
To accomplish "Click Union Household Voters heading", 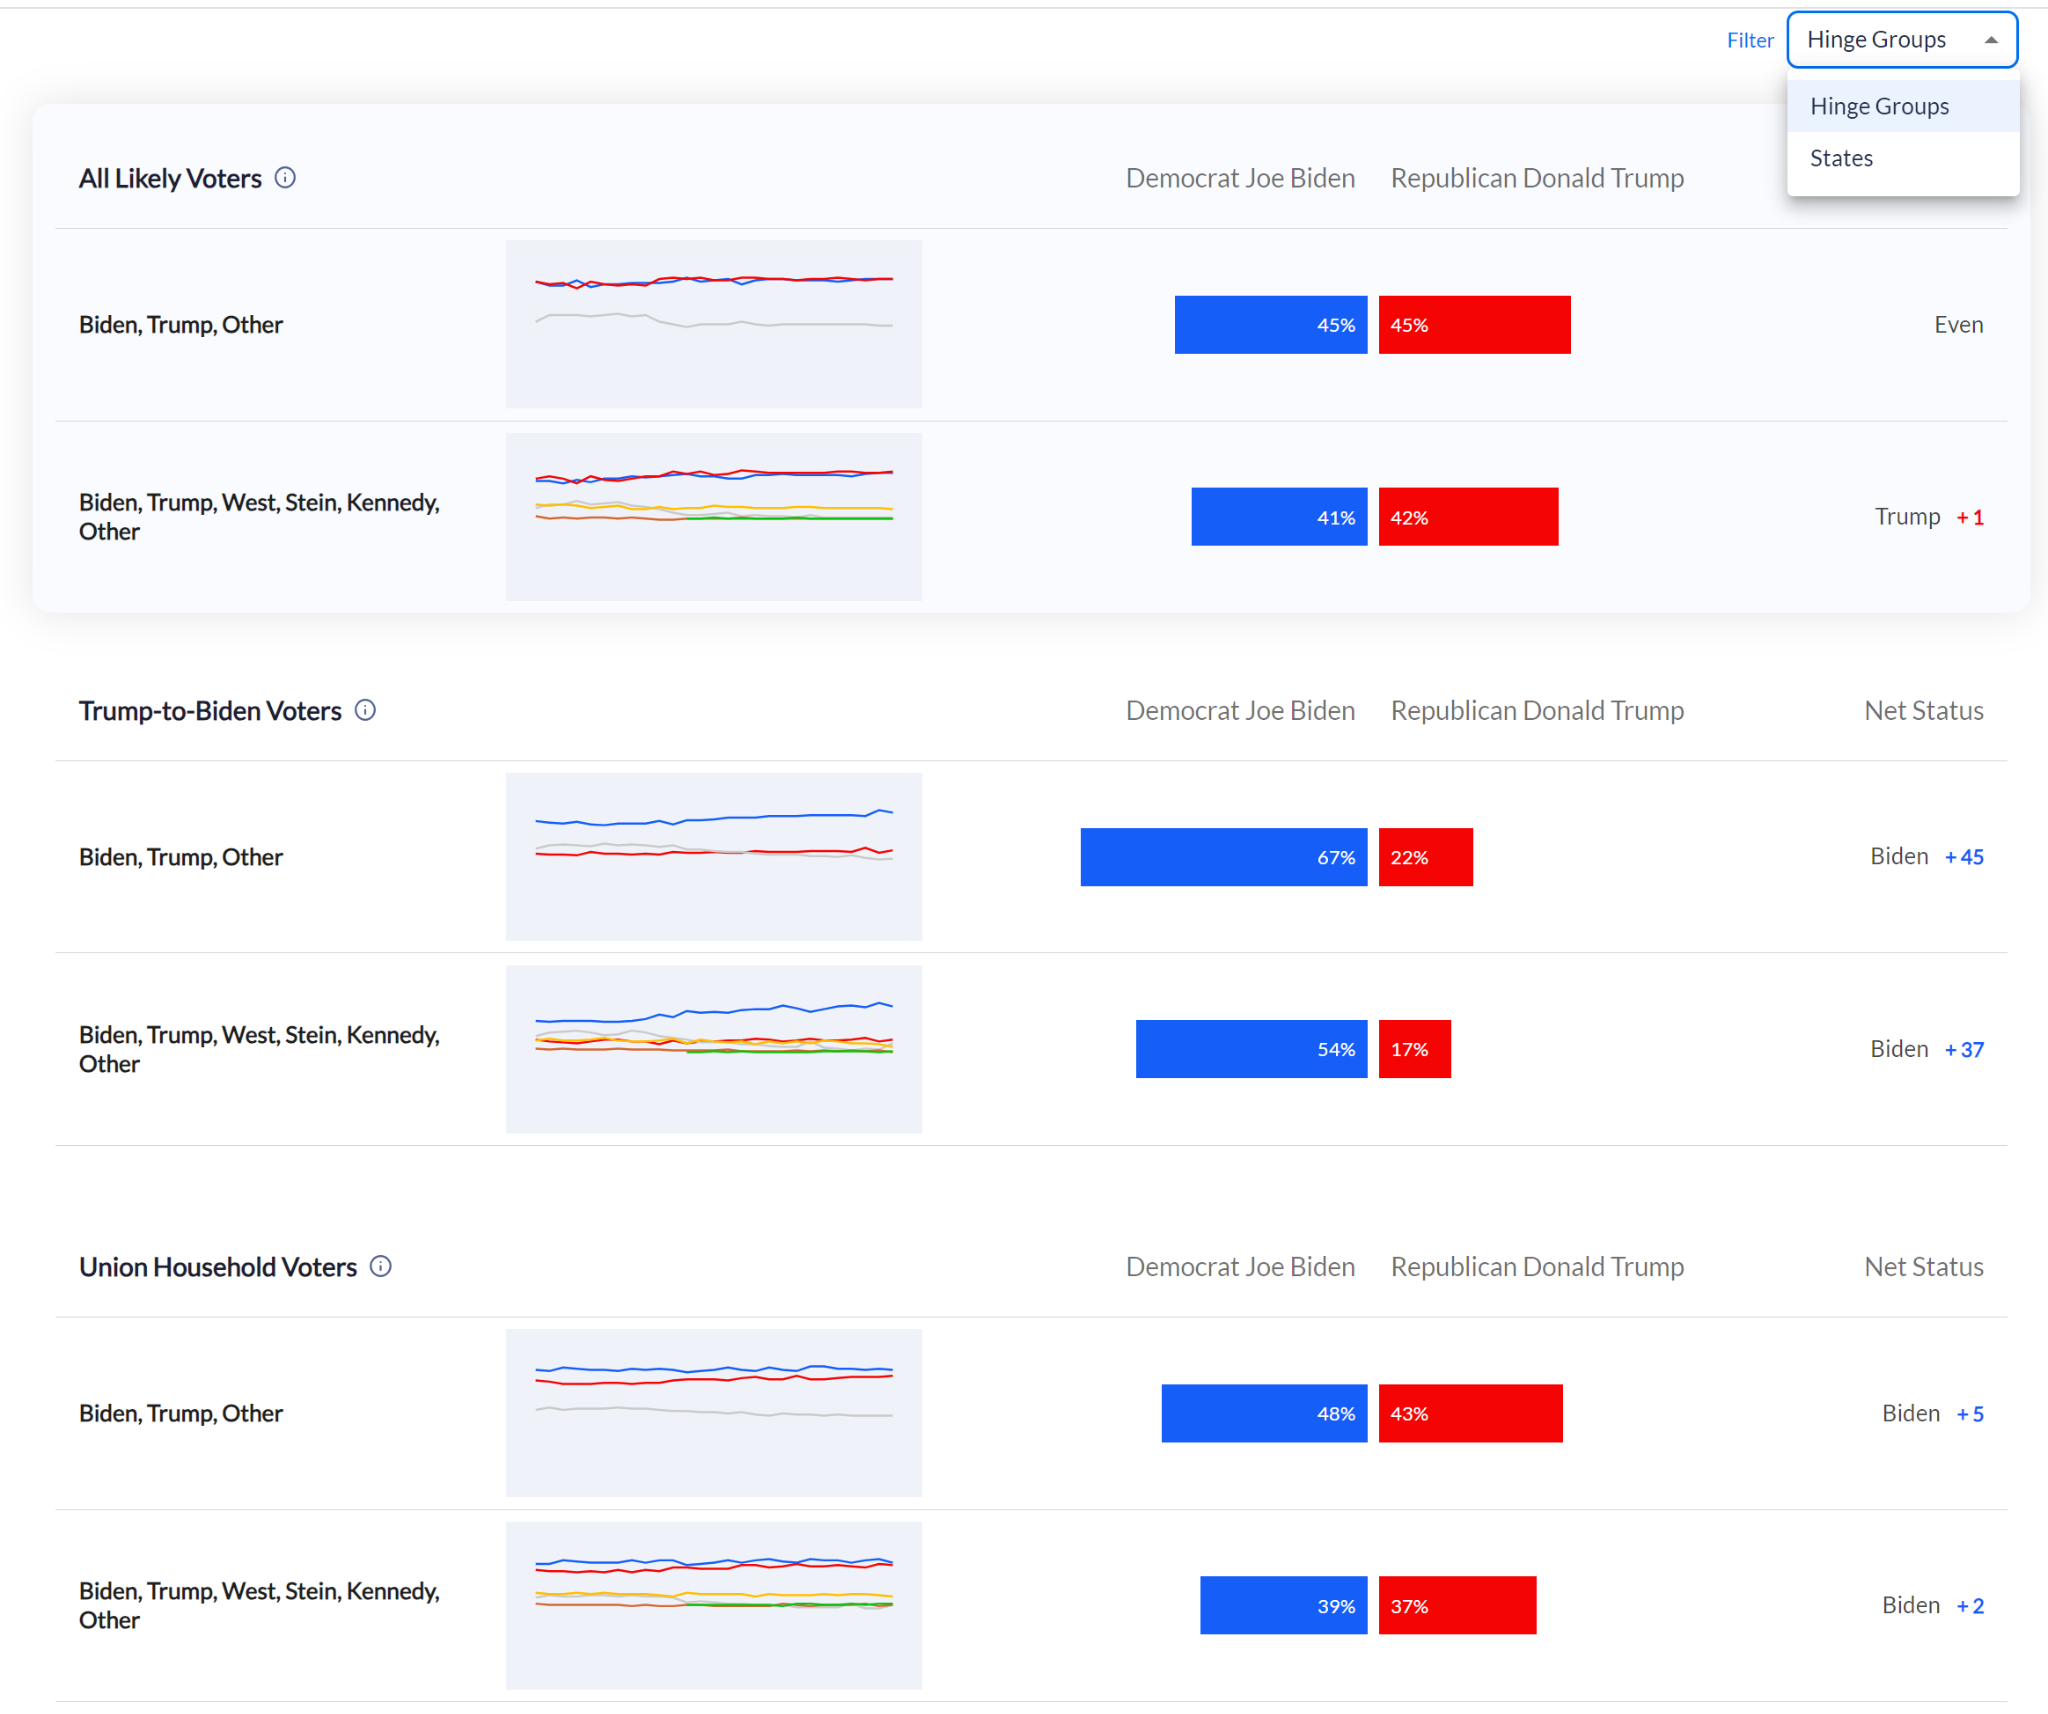I will point(218,1266).
